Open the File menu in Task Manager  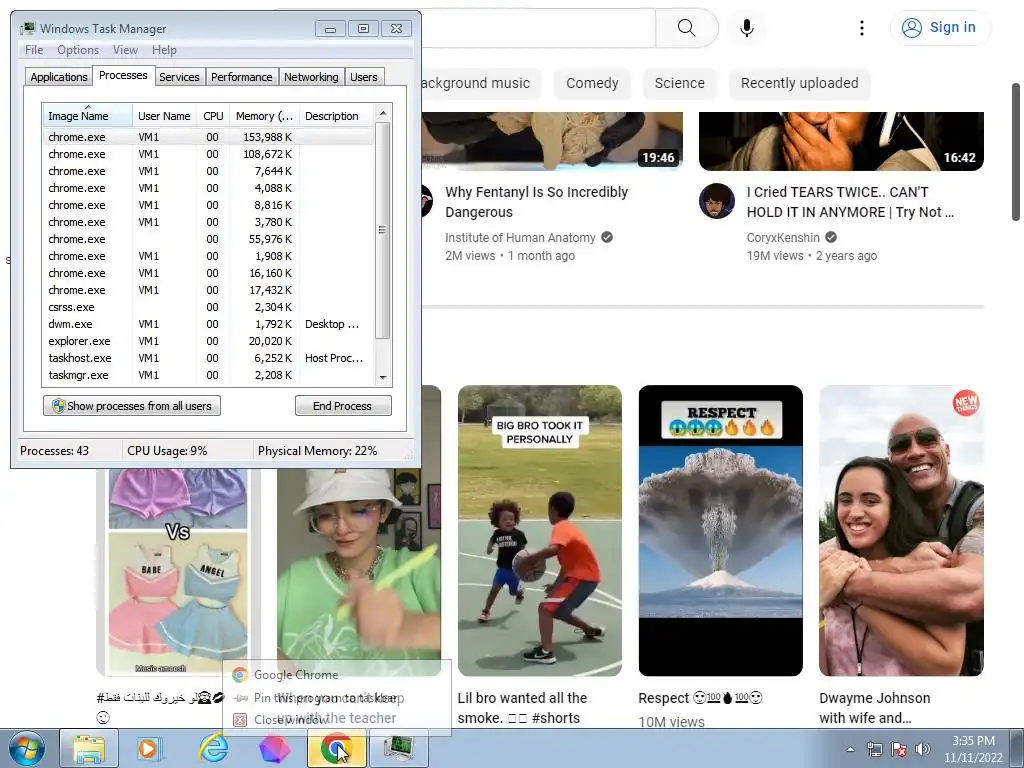click(34, 50)
